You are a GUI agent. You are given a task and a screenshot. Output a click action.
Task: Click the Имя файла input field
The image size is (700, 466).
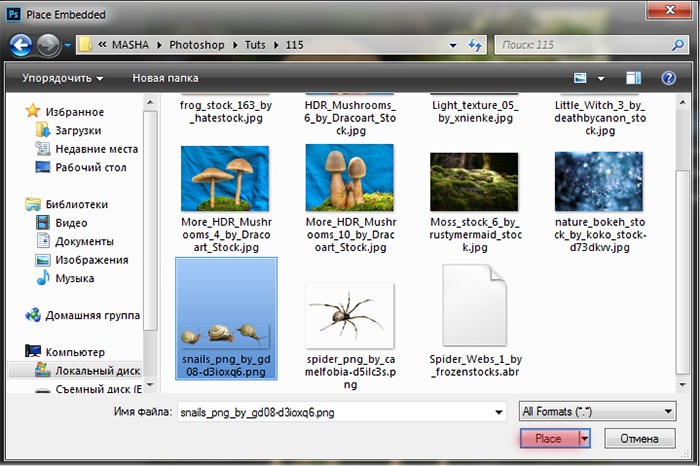coord(342,412)
